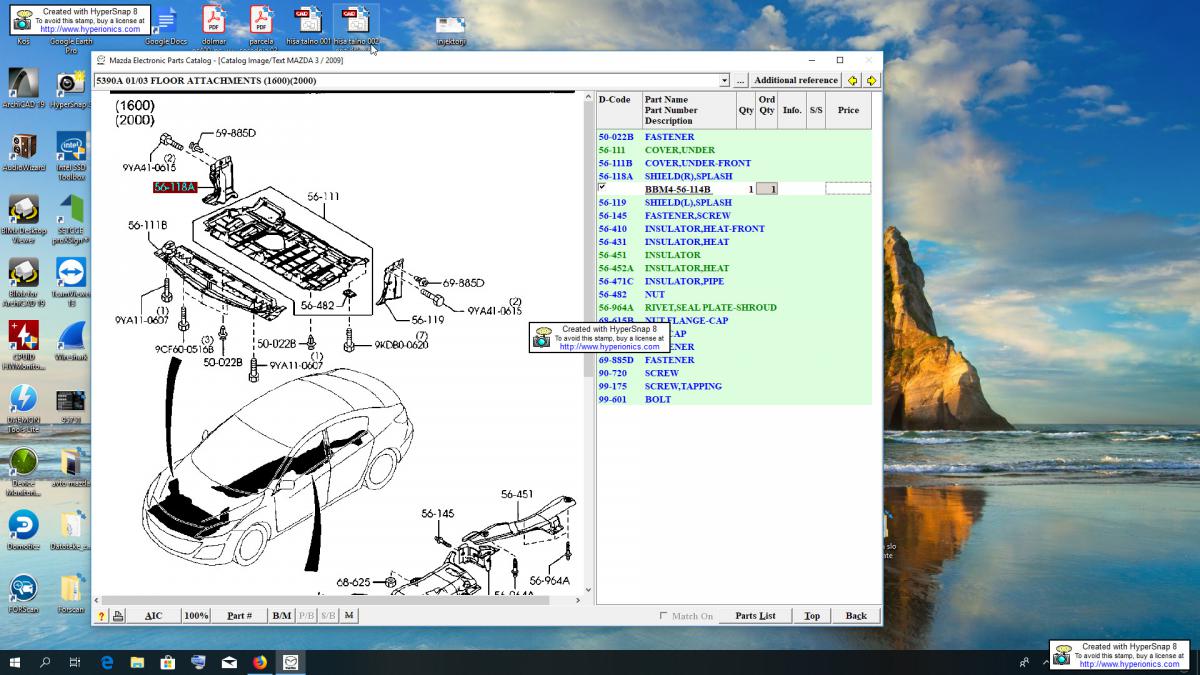
Task: Select the parcela PDF desktop file
Action: coord(261,26)
